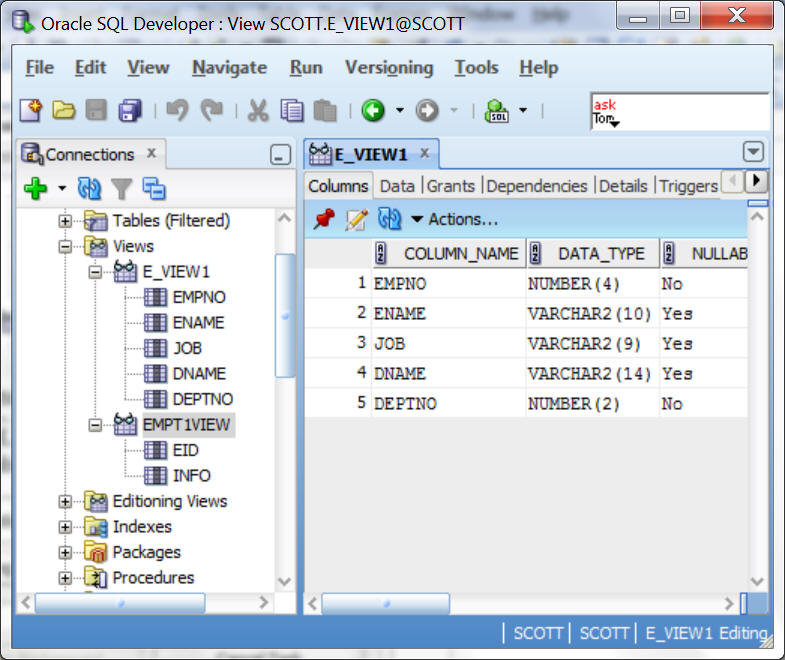Click the Undo arrow icon
Screen dimensions: 785x660
tap(177, 110)
